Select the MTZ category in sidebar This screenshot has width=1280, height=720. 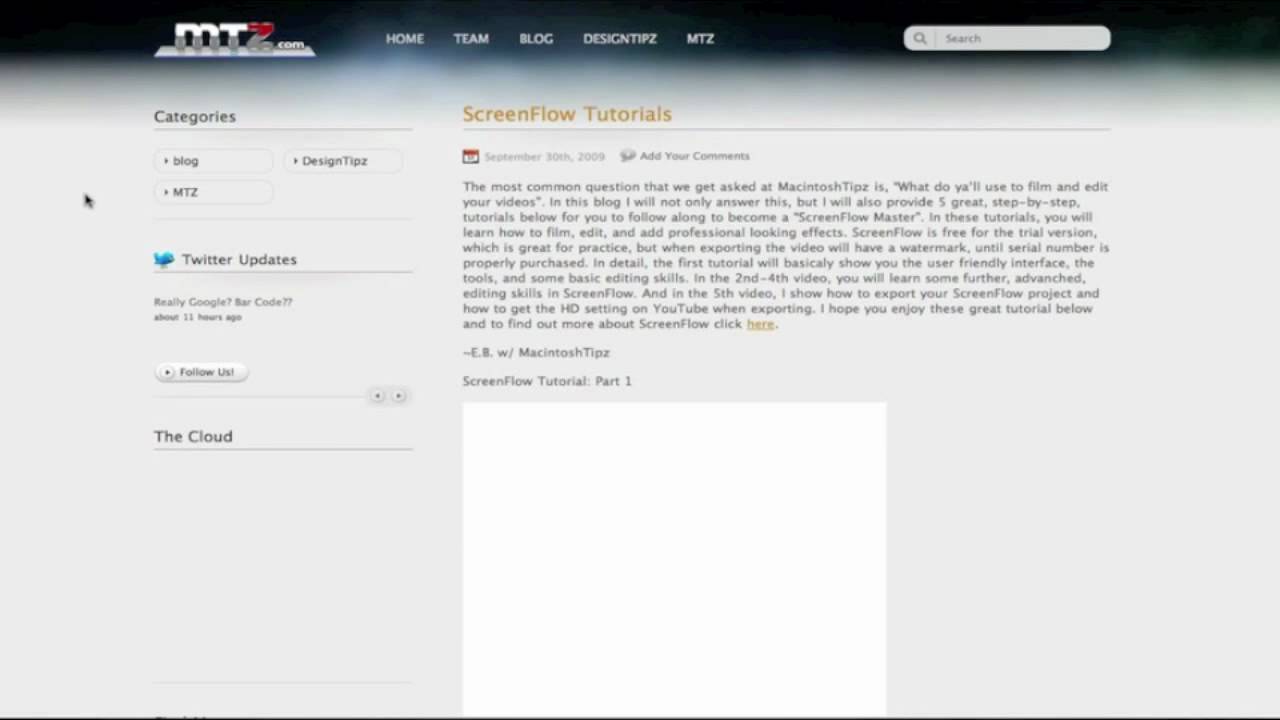tap(213, 192)
